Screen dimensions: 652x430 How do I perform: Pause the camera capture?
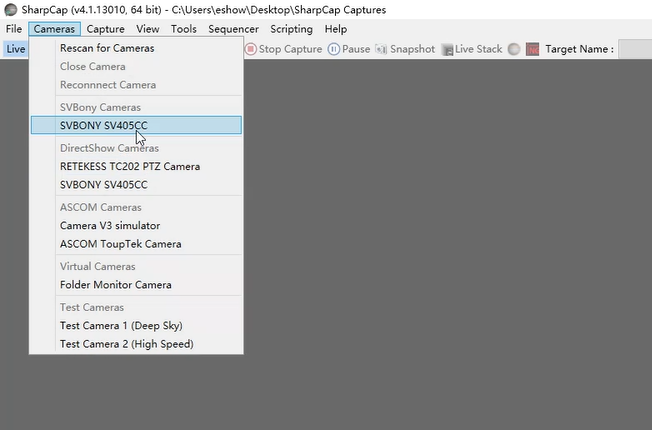(349, 49)
